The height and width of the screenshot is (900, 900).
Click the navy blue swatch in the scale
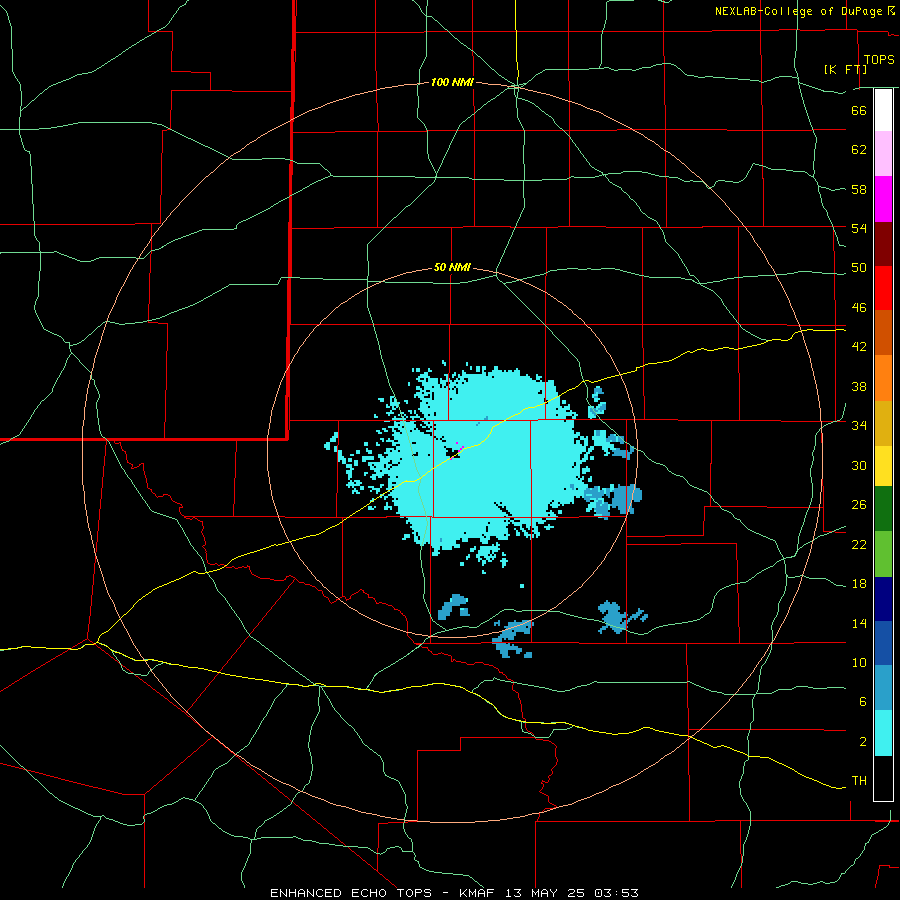pos(883,599)
